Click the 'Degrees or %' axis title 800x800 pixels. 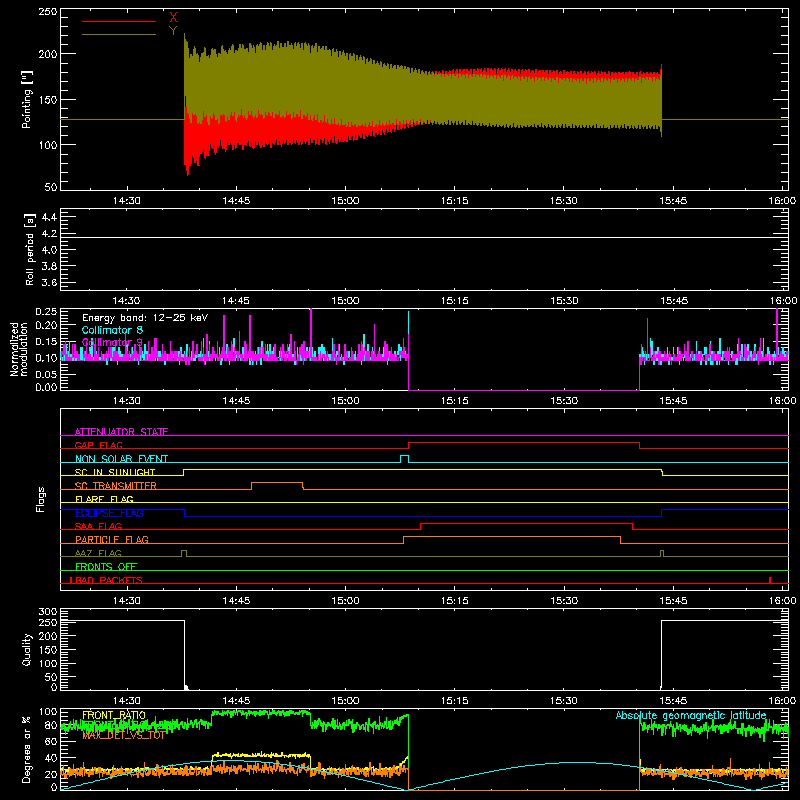27,749
